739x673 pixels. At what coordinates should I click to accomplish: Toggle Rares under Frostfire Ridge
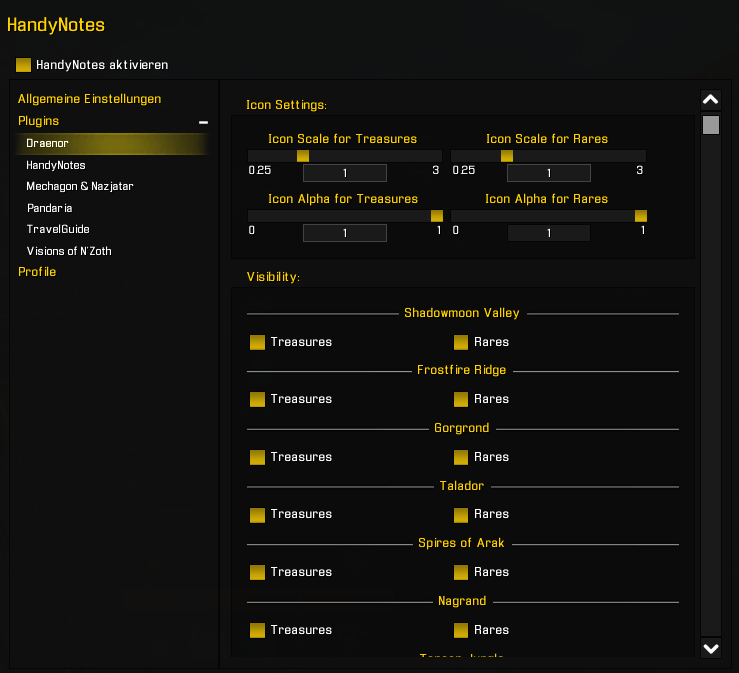click(461, 399)
